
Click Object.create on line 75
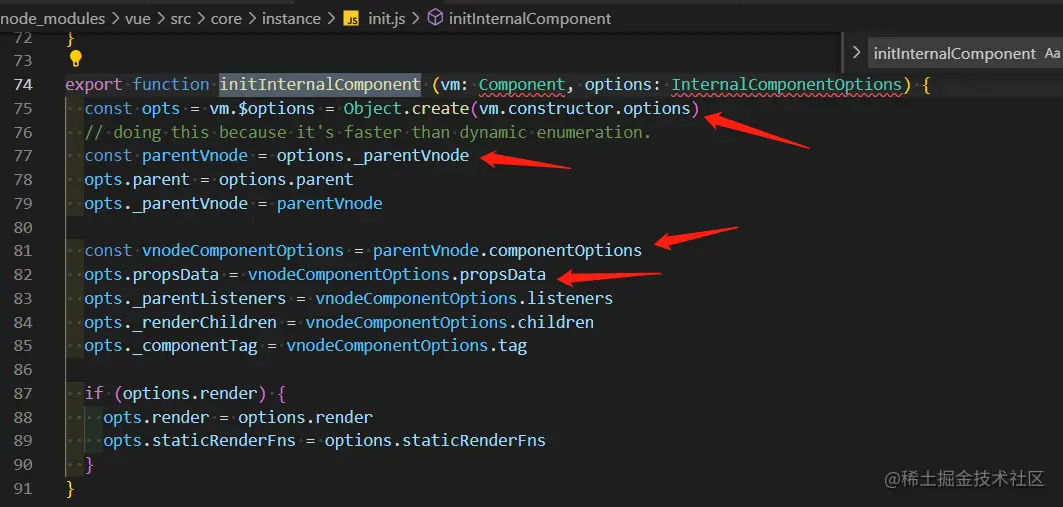click(406, 108)
